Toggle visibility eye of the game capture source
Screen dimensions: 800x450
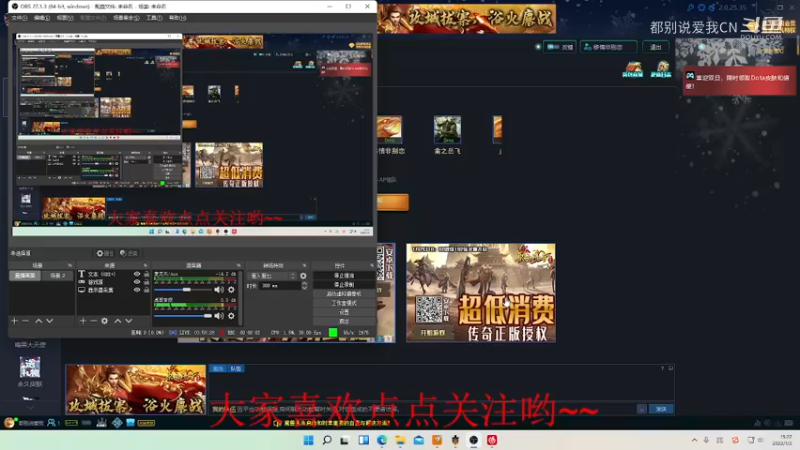[x=137, y=282]
